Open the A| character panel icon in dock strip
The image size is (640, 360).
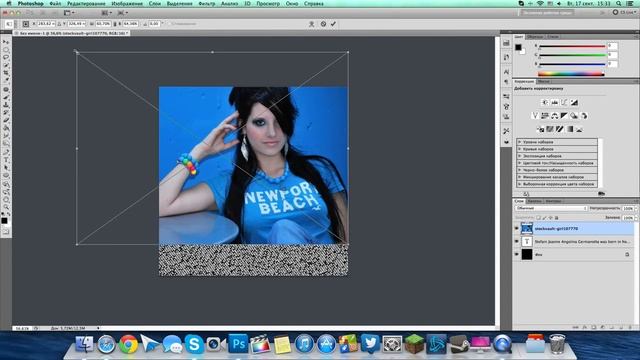pos(507,72)
